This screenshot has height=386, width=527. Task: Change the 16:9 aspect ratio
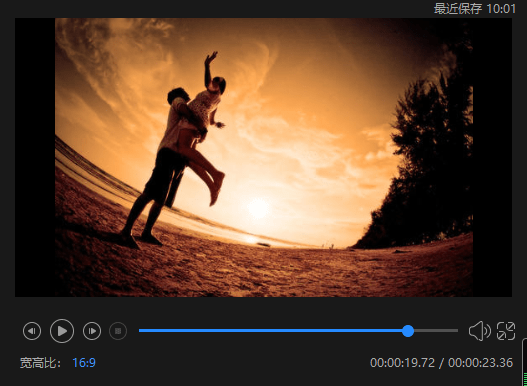tap(84, 363)
